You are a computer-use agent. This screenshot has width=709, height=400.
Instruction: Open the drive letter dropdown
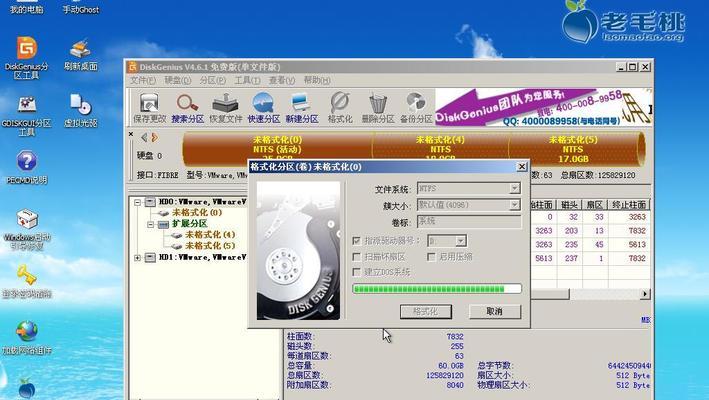(x=461, y=241)
